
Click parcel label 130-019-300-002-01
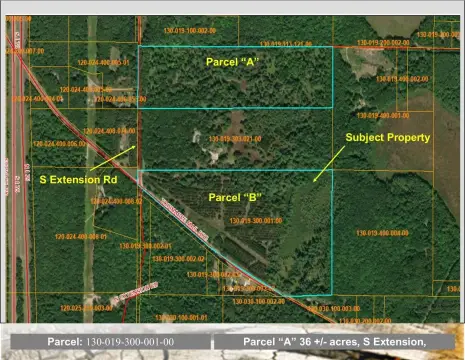click(x=146, y=246)
